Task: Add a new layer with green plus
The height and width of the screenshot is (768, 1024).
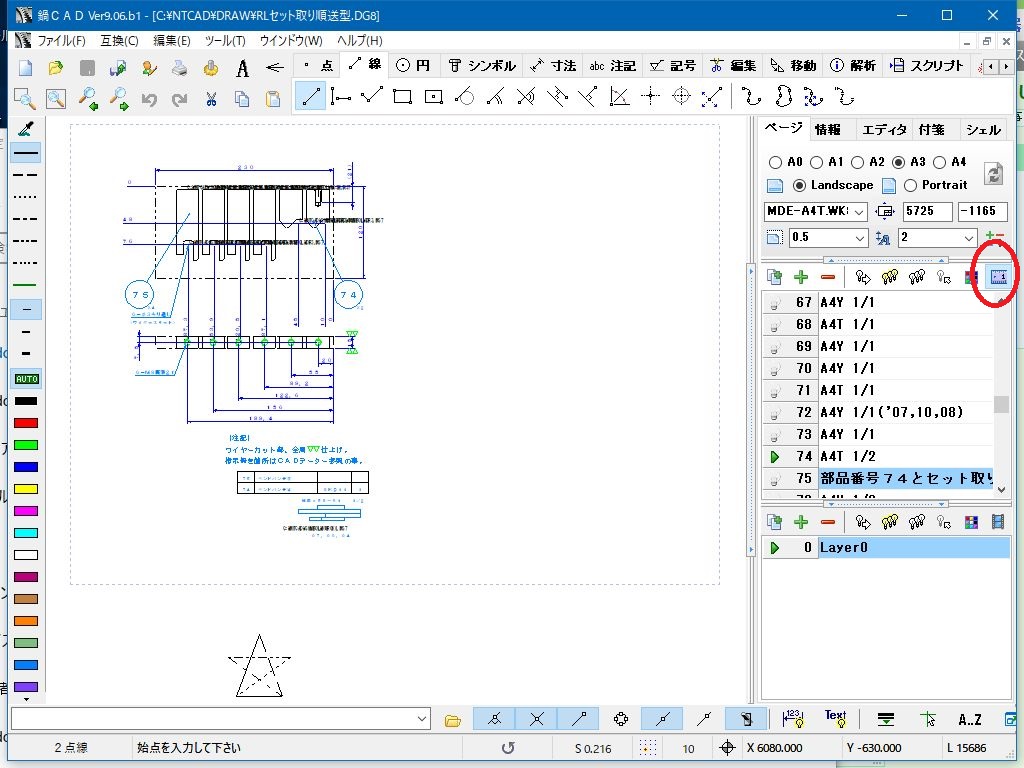Action: coord(801,522)
